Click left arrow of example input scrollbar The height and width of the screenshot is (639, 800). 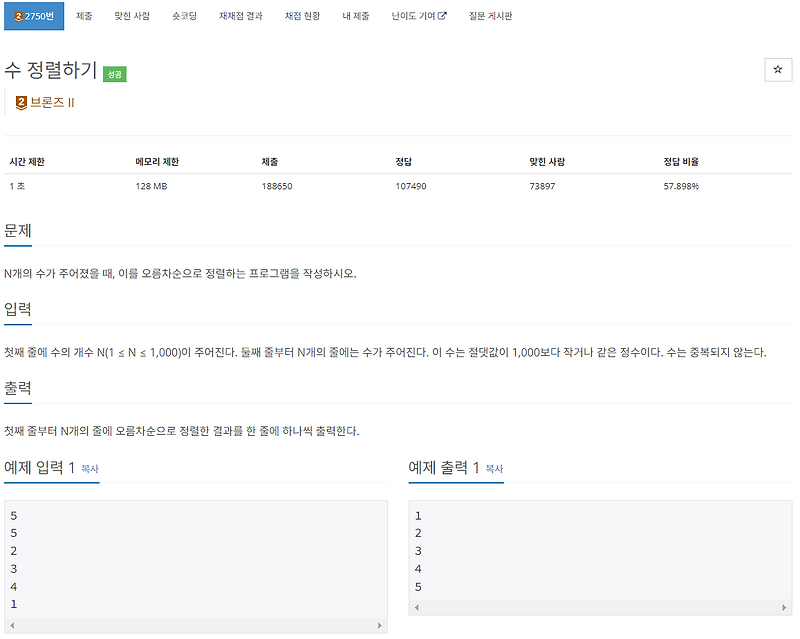(12, 625)
